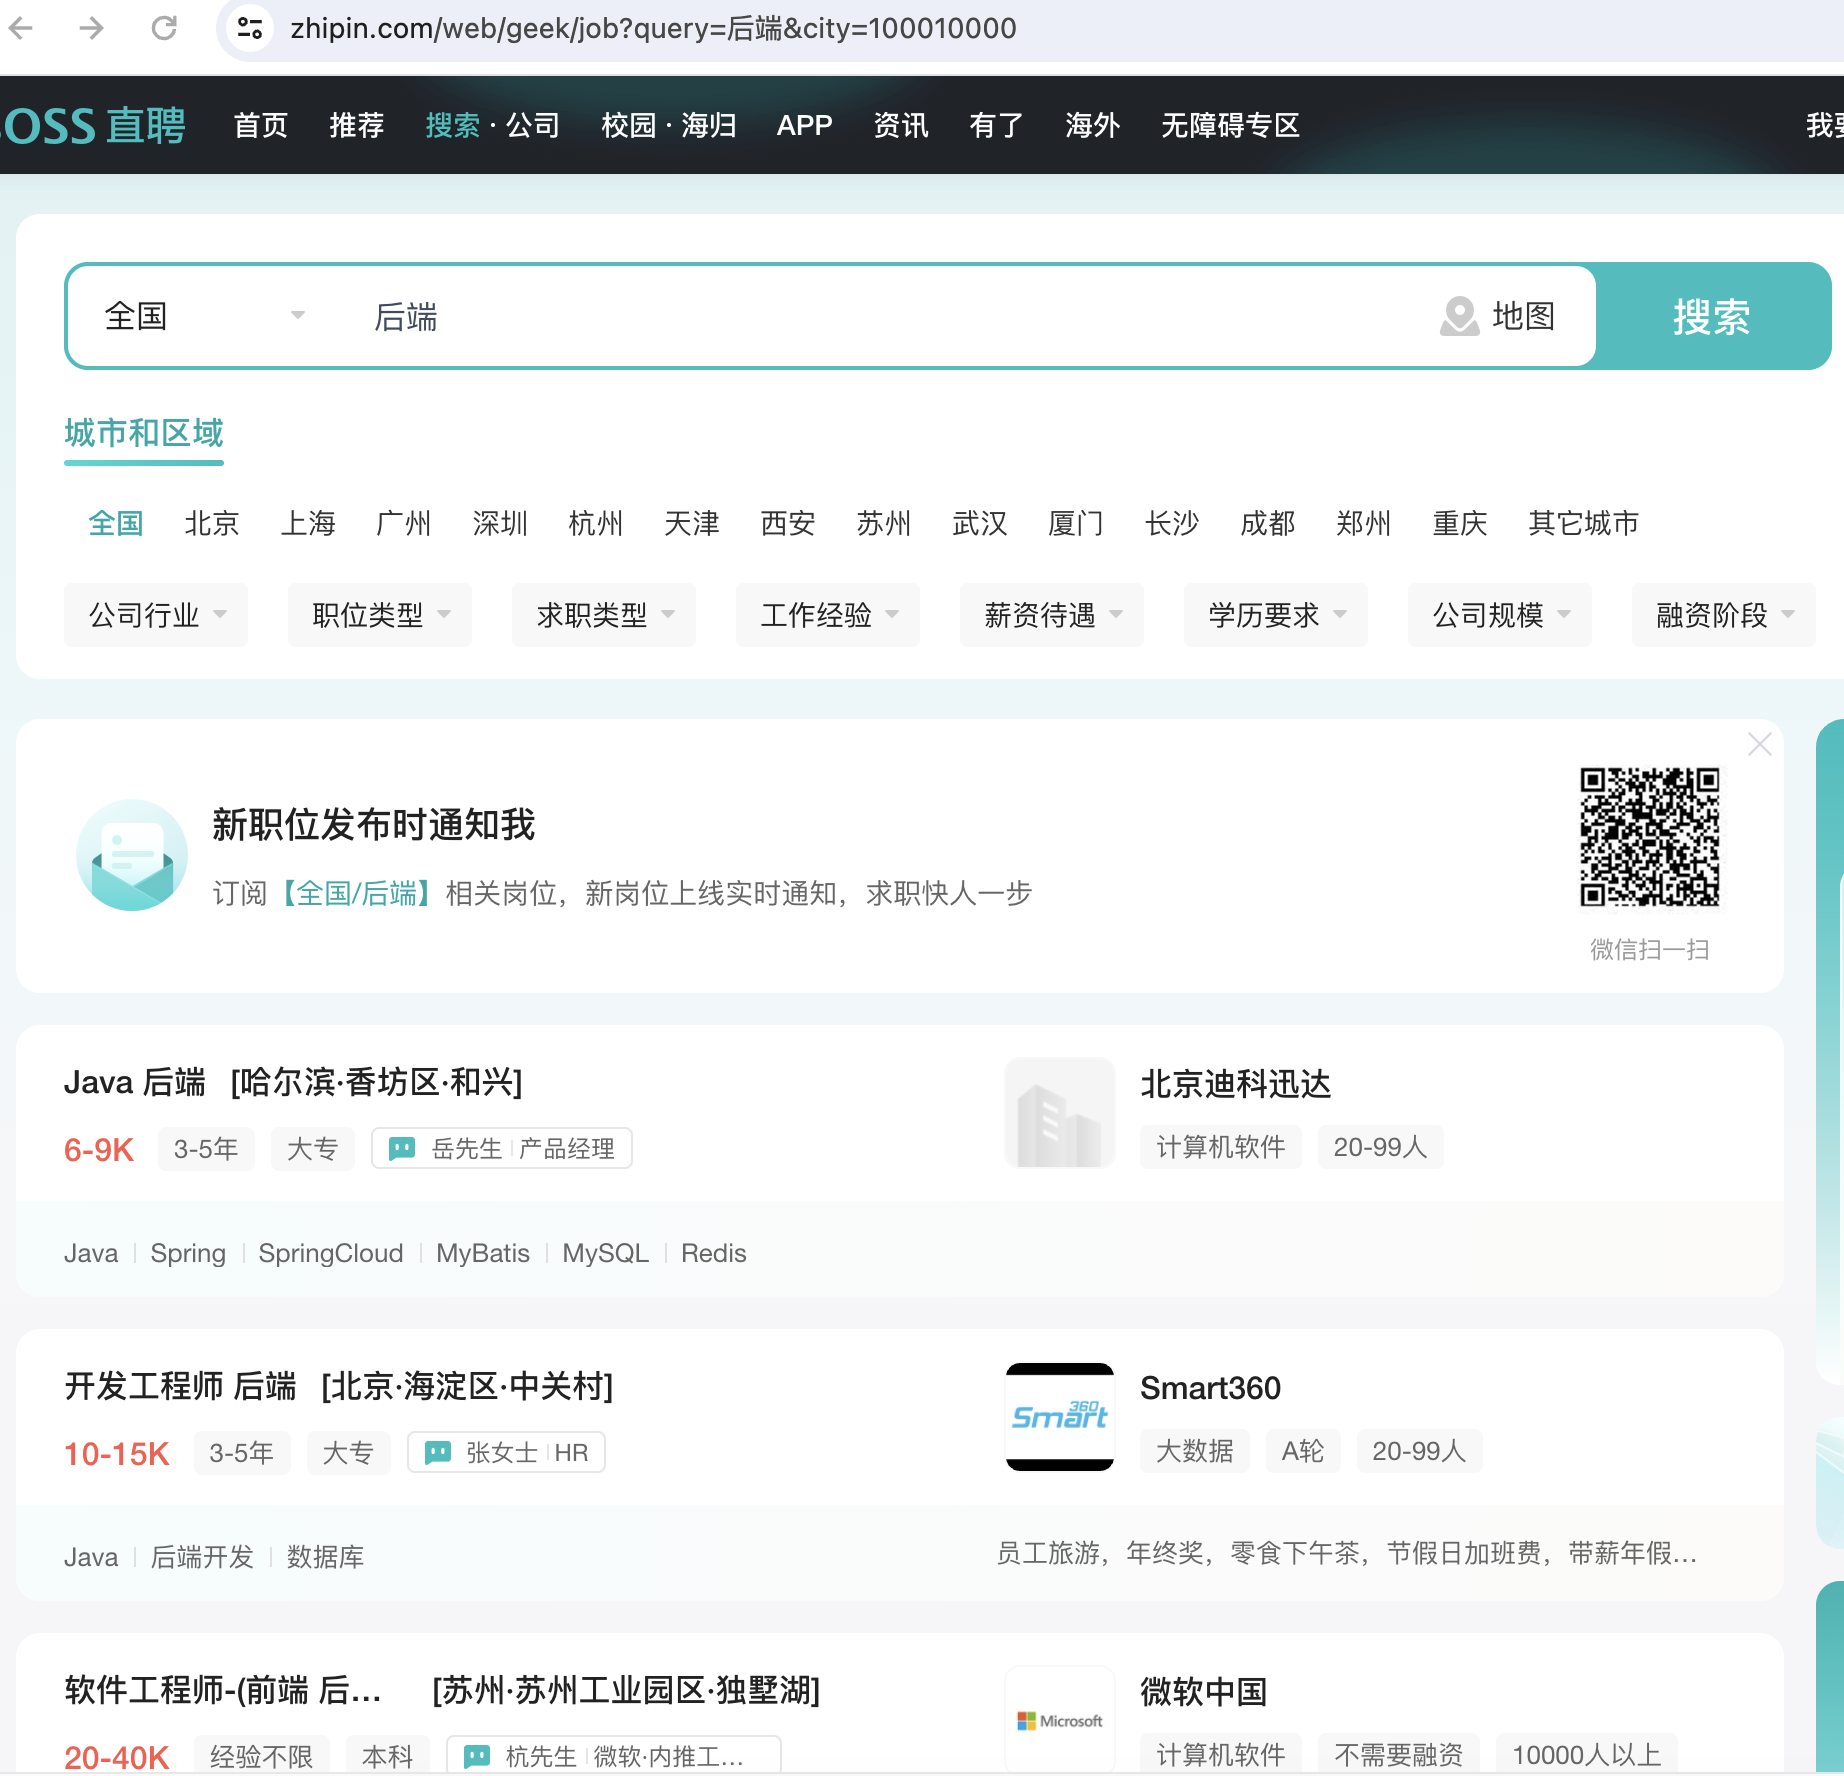Open the 融资阶段 filter dropdown
The height and width of the screenshot is (1776, 1844).
(1724, 615)
